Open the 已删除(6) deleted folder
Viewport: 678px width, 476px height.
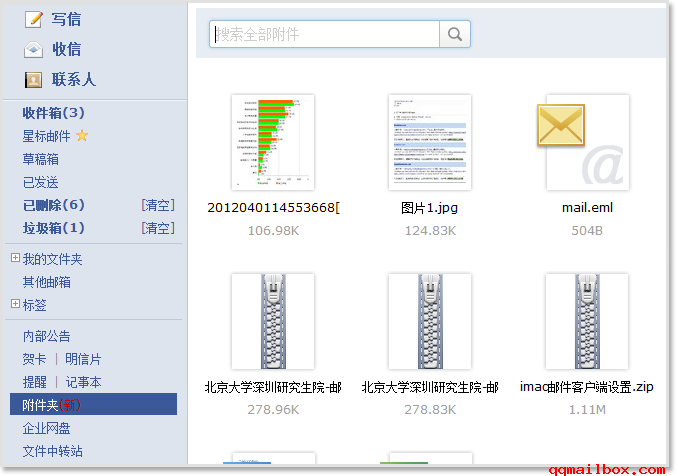coord(54,205)
